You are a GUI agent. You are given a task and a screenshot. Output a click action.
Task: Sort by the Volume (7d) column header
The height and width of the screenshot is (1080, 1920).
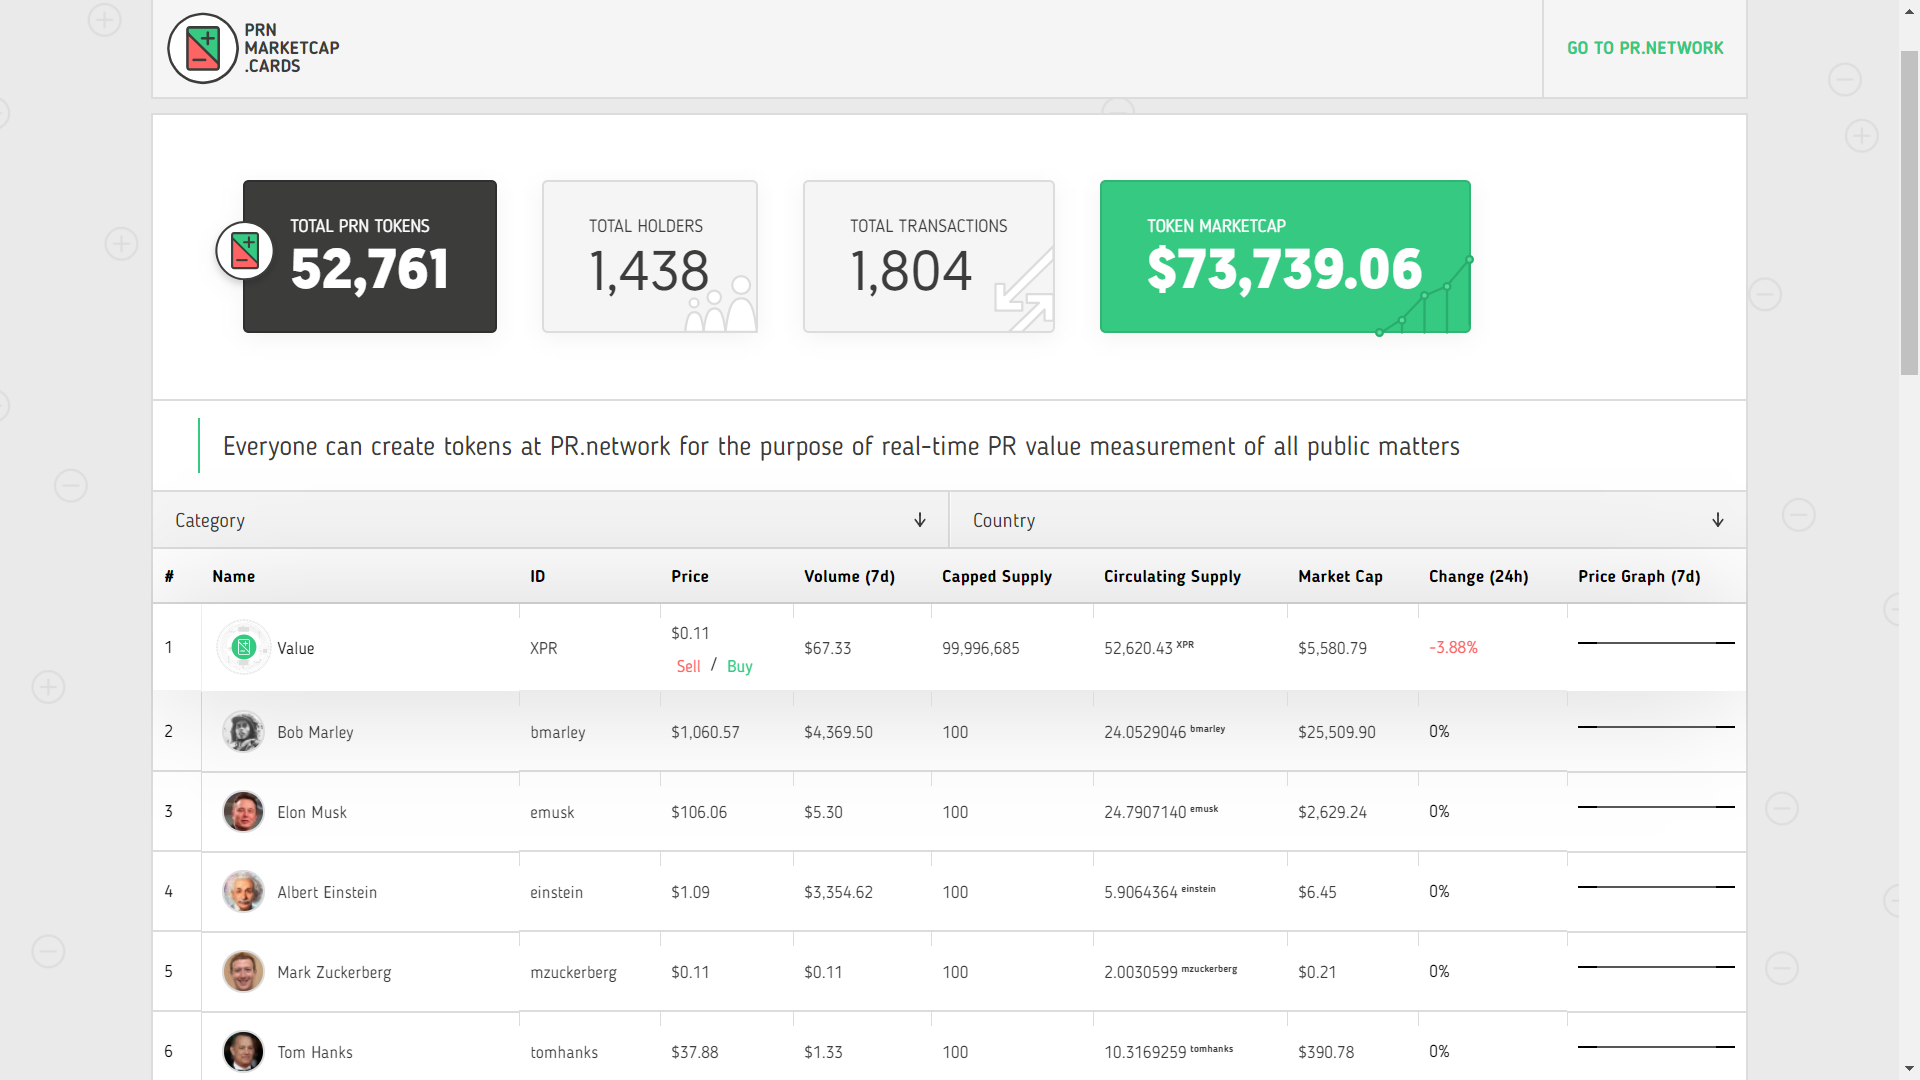click(849, 576)
